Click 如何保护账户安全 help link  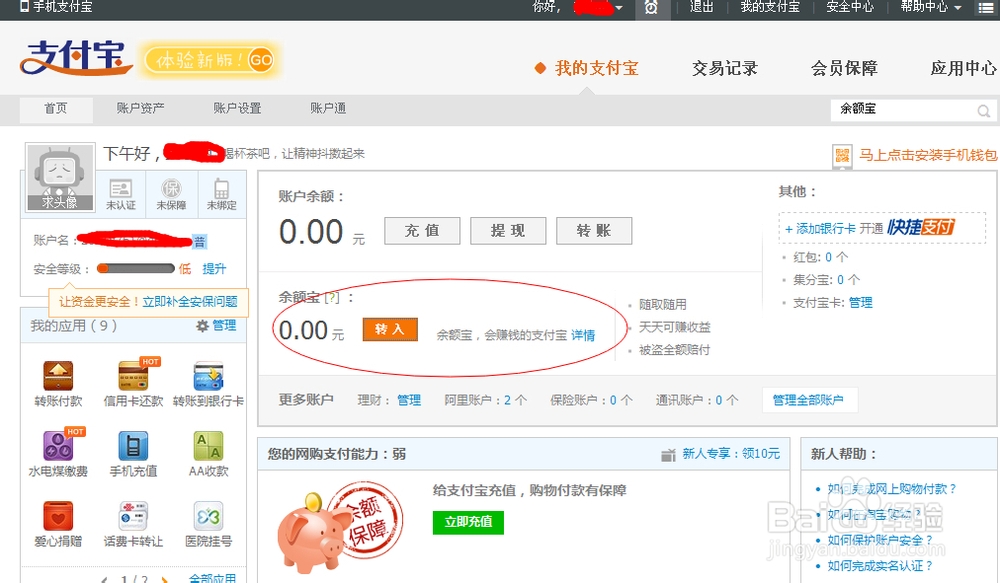(x=880, y=540)
